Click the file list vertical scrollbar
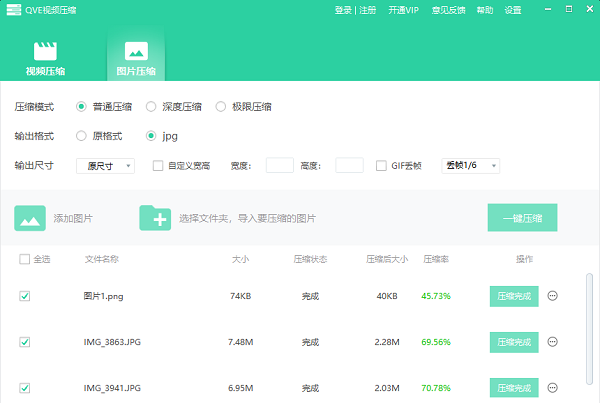 (587, 330)
